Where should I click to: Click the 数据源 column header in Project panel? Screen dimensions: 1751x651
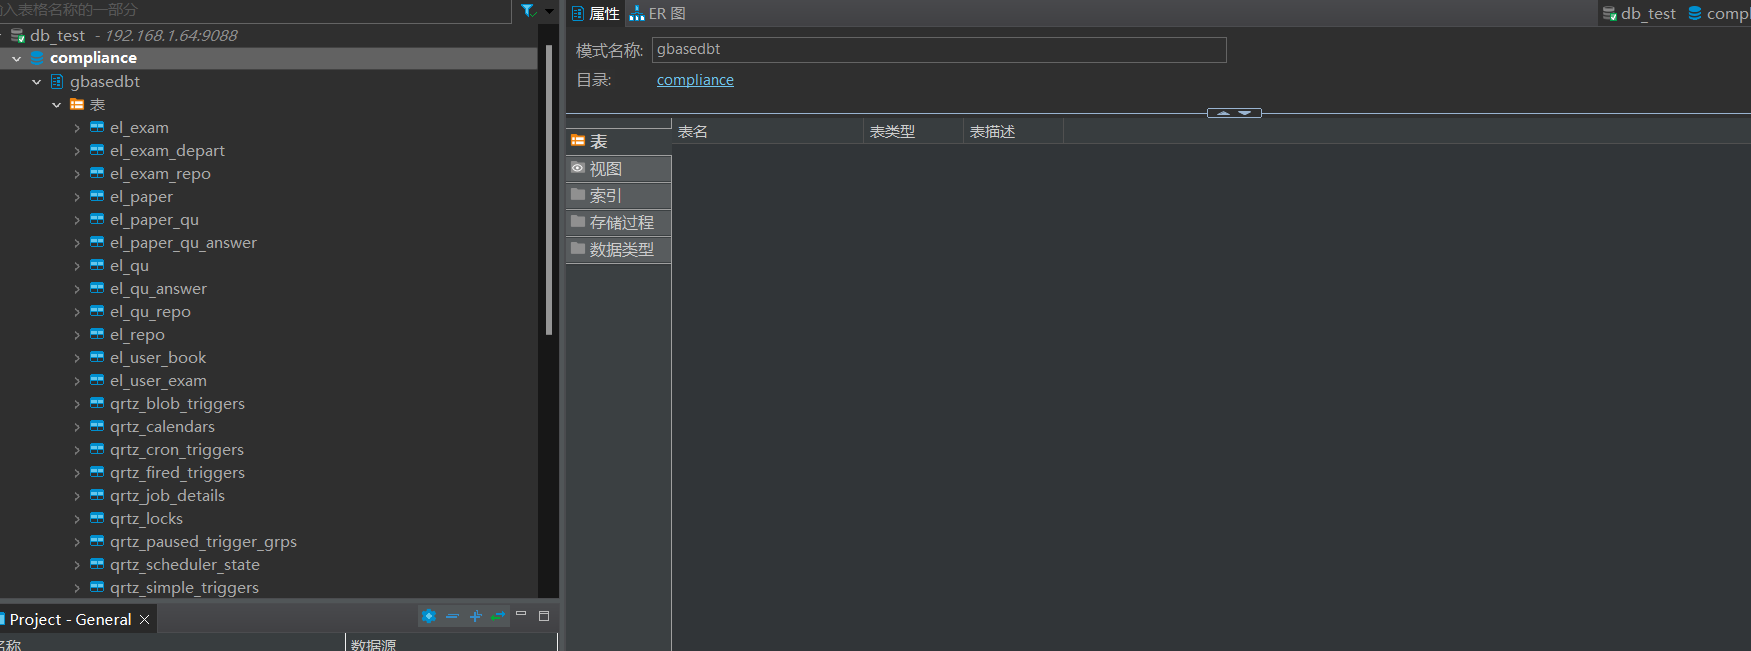450,643
